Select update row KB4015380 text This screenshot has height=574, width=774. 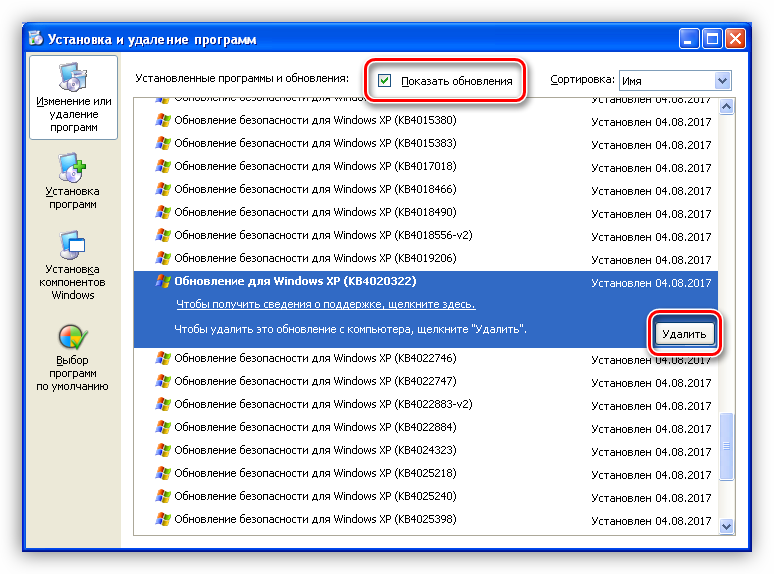tap(315, 120)
